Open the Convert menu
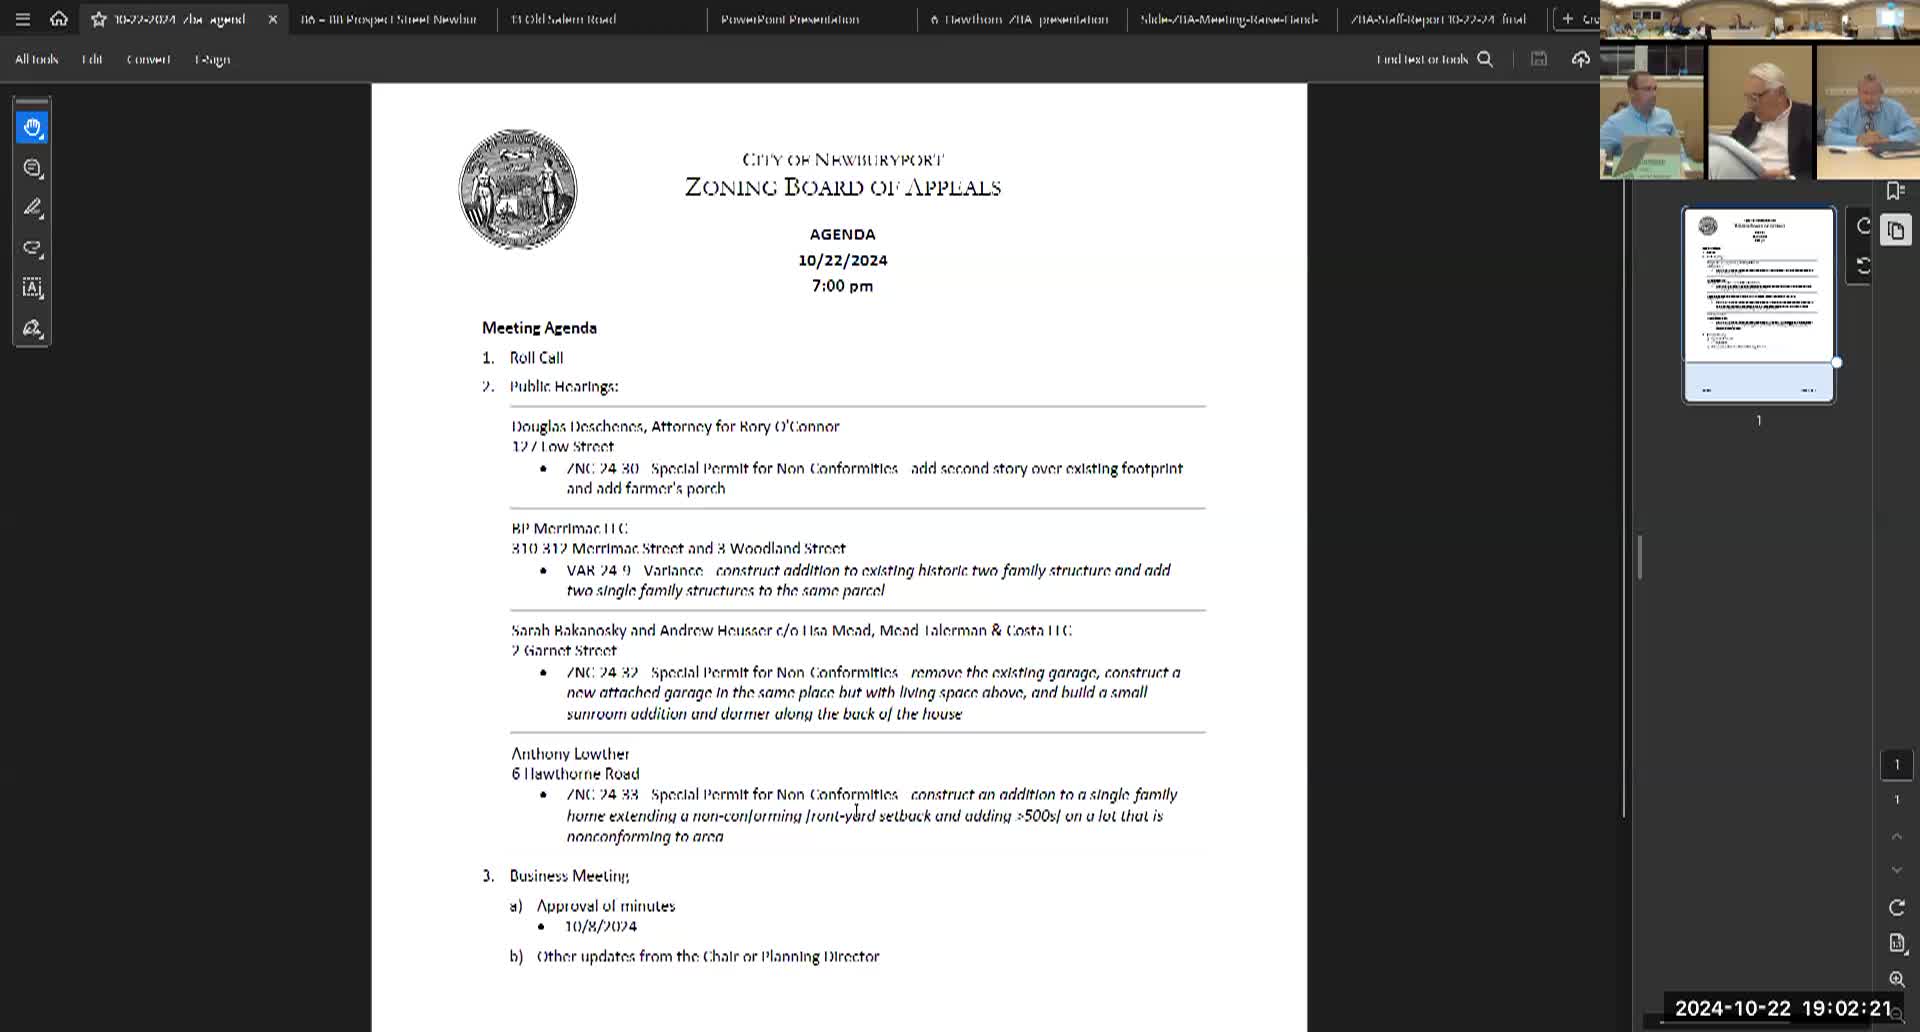The width and height of the screenshot is (1920, 1032). coord(148,59)
